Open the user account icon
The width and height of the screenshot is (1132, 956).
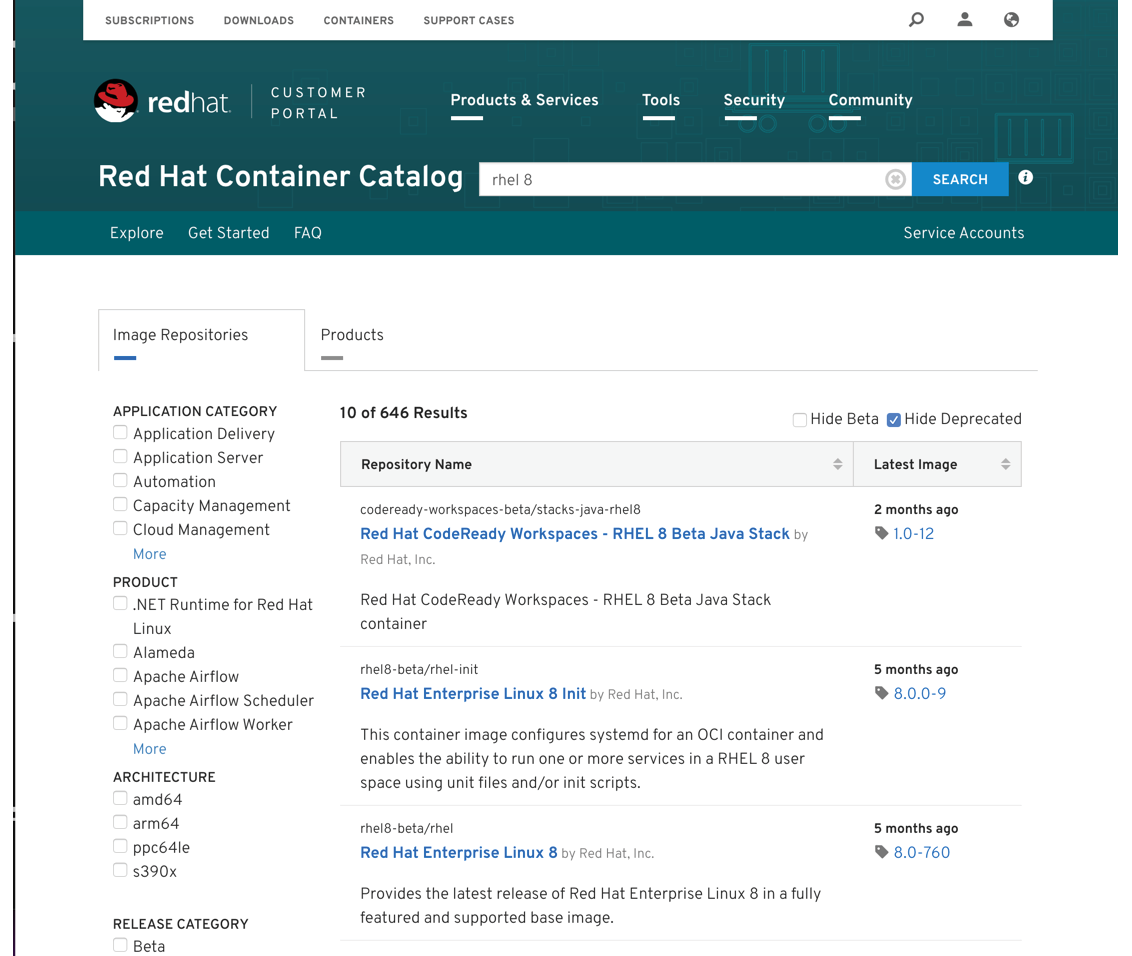965,19
